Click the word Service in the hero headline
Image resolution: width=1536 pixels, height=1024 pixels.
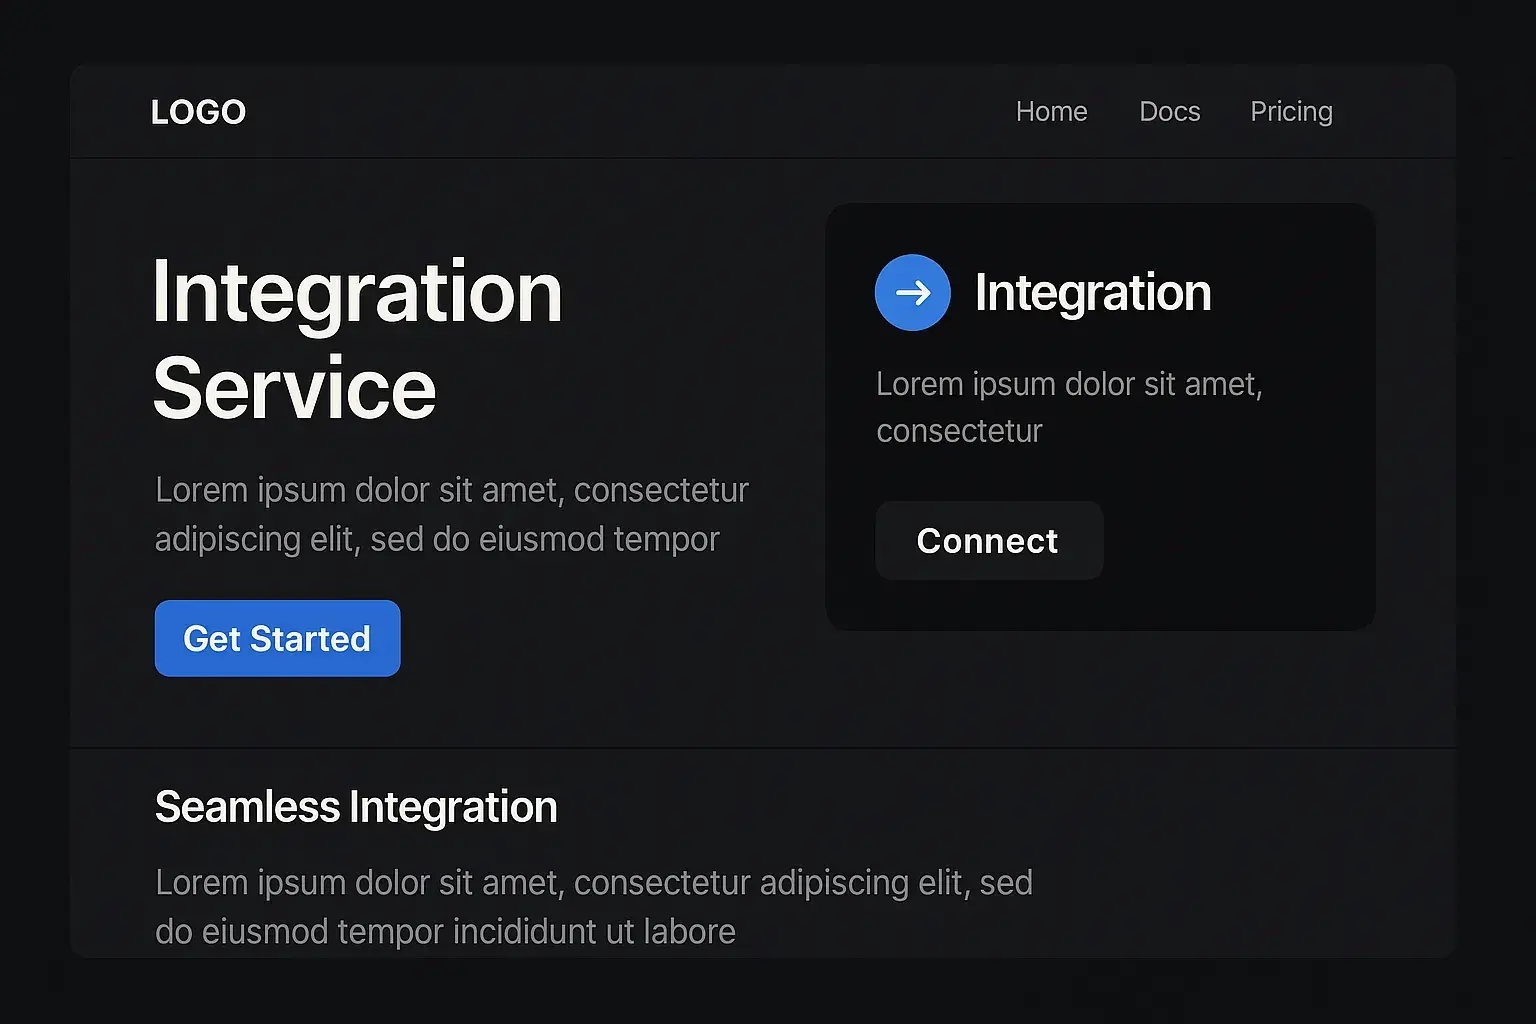pyautogui.click(x=294, y=389)
